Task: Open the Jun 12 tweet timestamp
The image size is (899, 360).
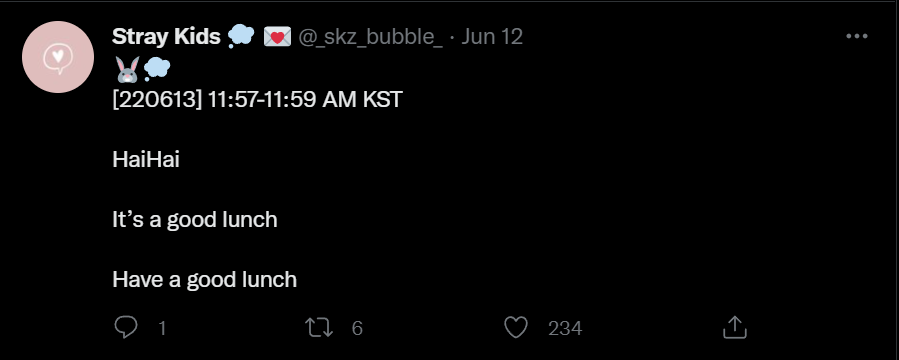Action: coord(492,37)
